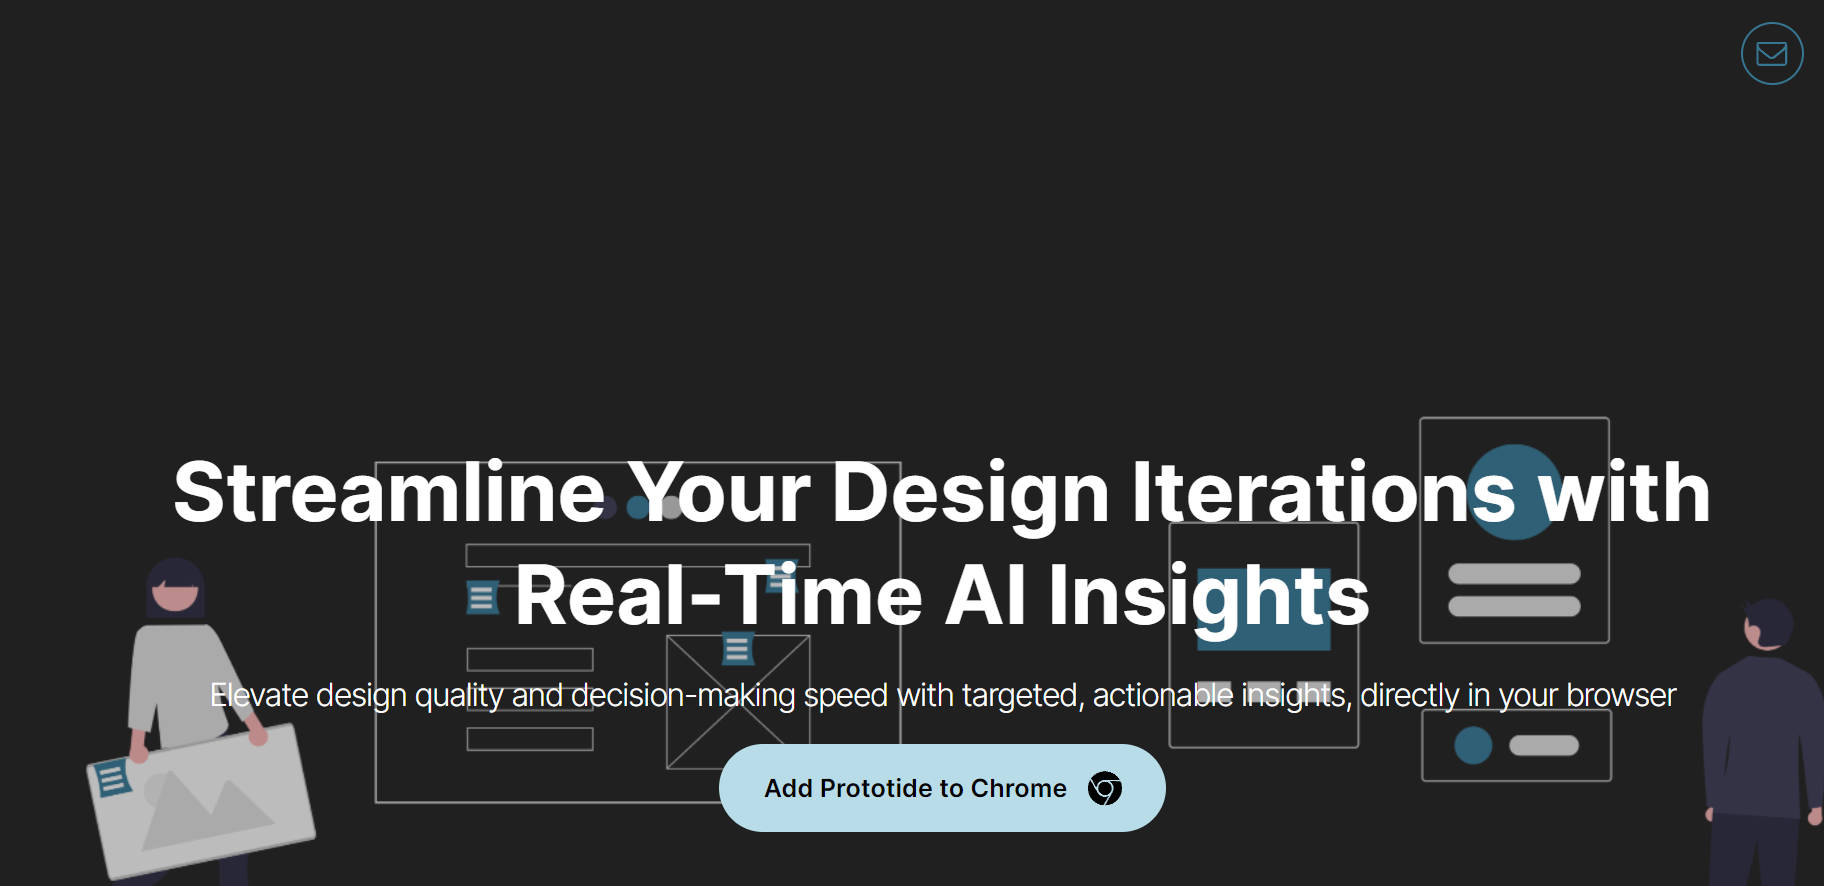Click the small blue dot in the bottom-right card

(x=1472, y=745)
